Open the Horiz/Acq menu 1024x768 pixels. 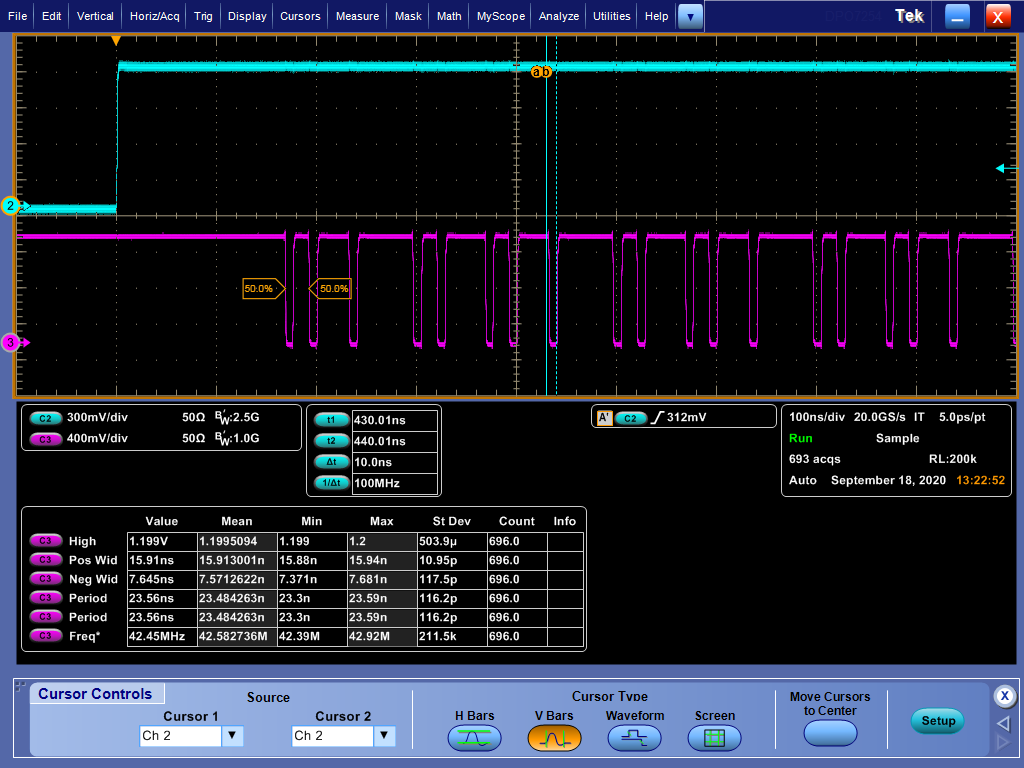[155, 16]
